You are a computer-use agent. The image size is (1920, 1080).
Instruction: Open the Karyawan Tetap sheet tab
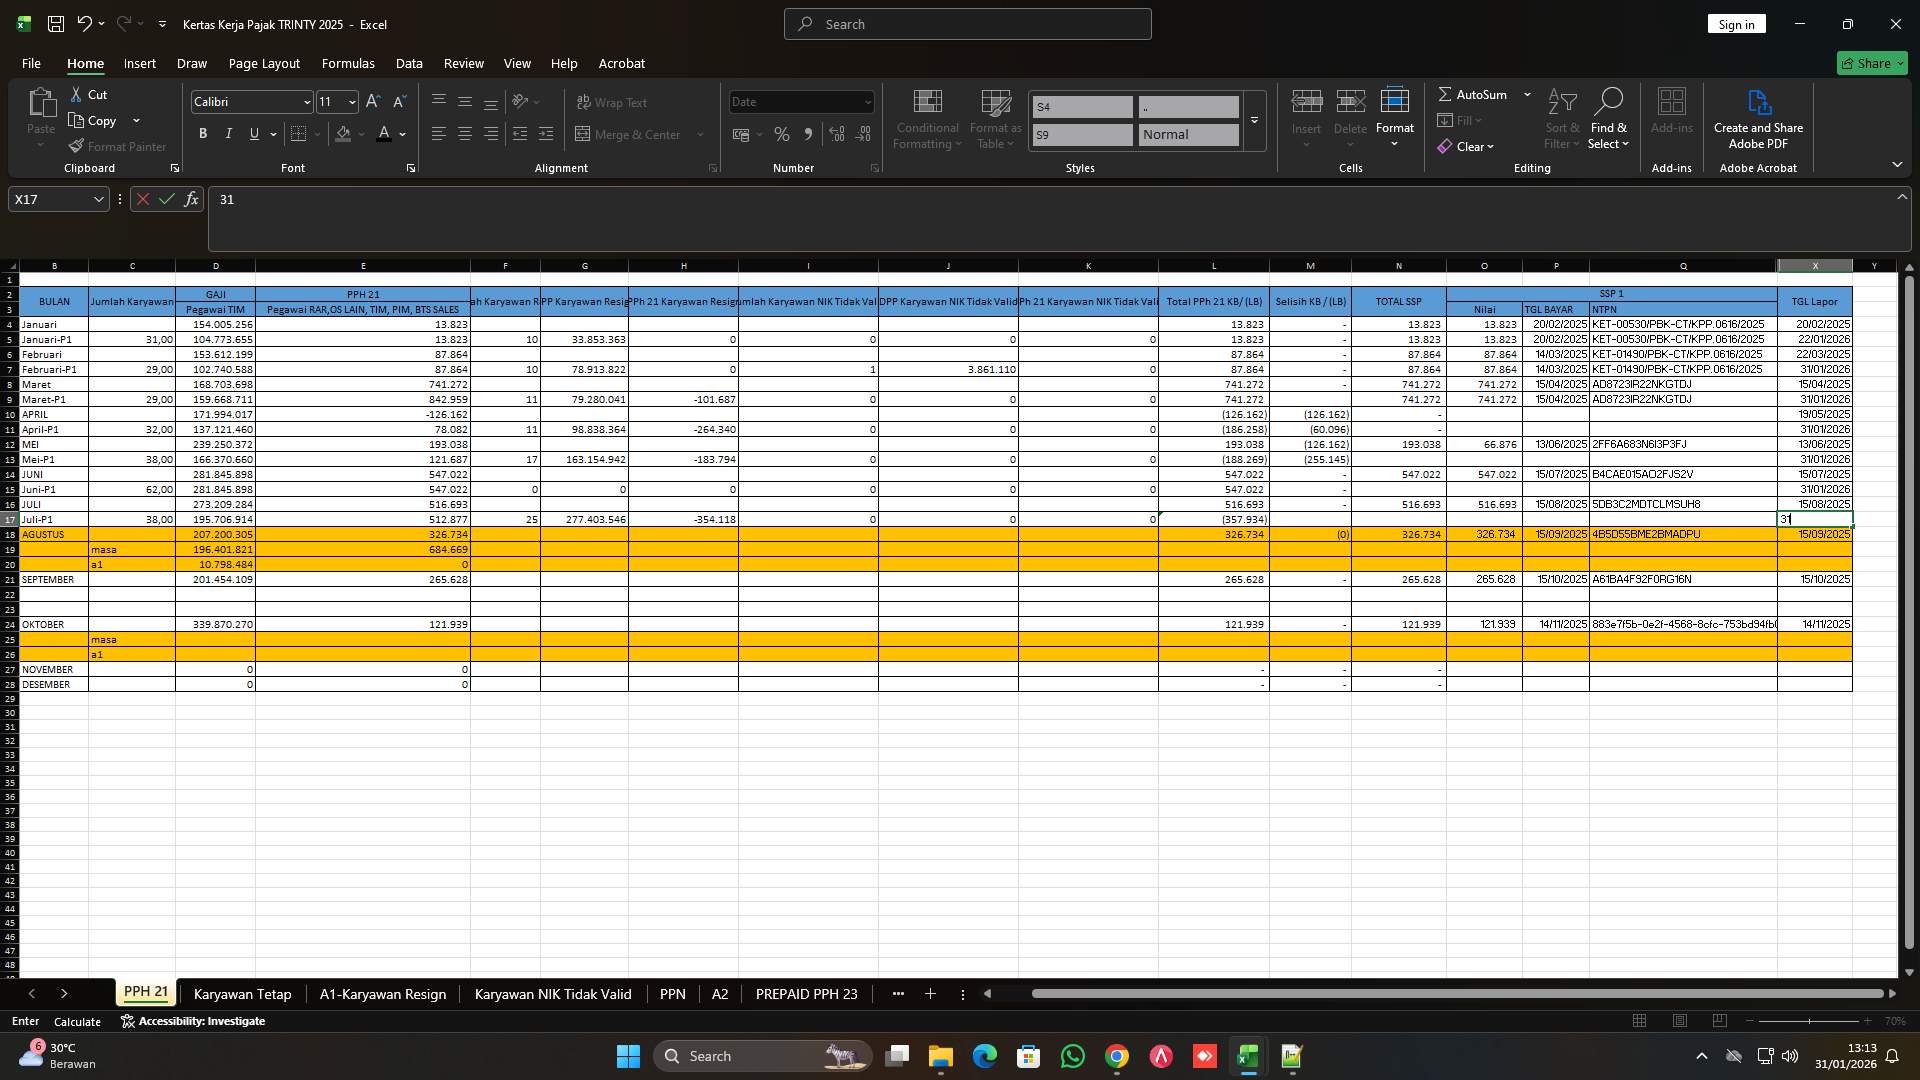[242, 994]
